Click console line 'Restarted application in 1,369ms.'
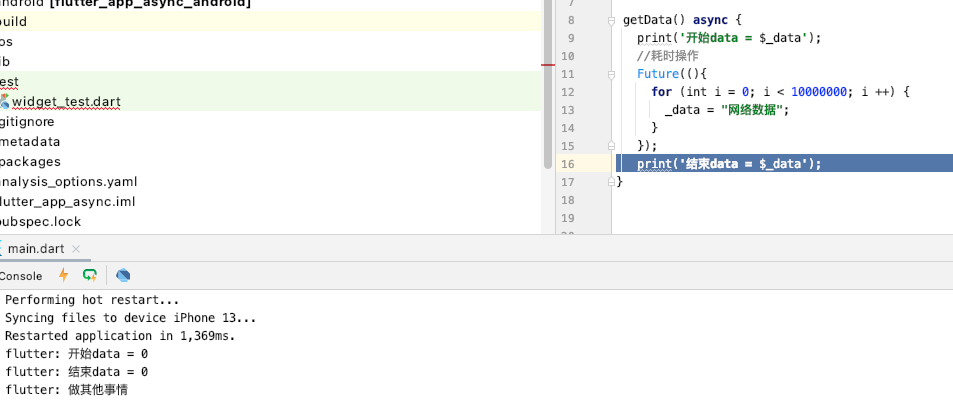953x411 pixels. pyautogui.click(x=120, y=336)
